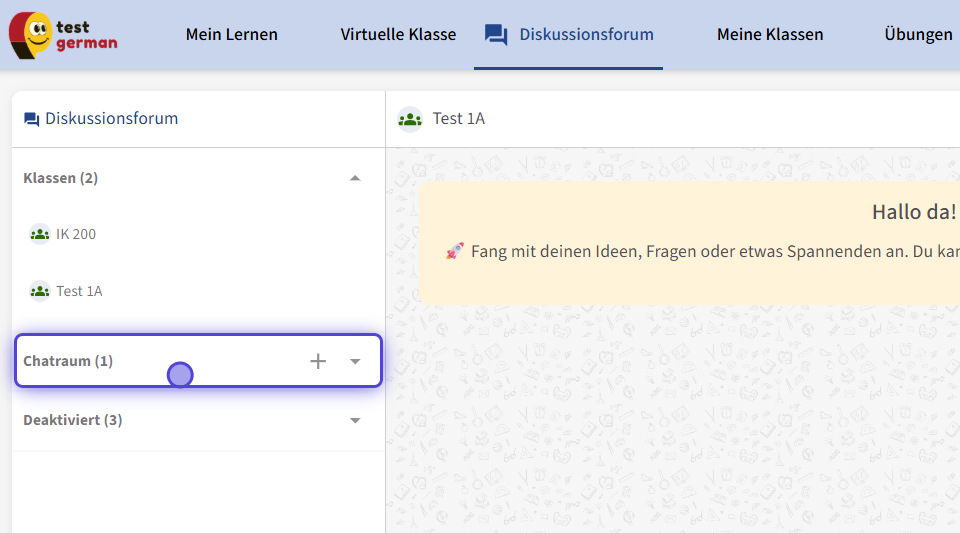Click the group icon beside IK 200
This screenshot has width=960, height=533.
[x=39, y=234]
